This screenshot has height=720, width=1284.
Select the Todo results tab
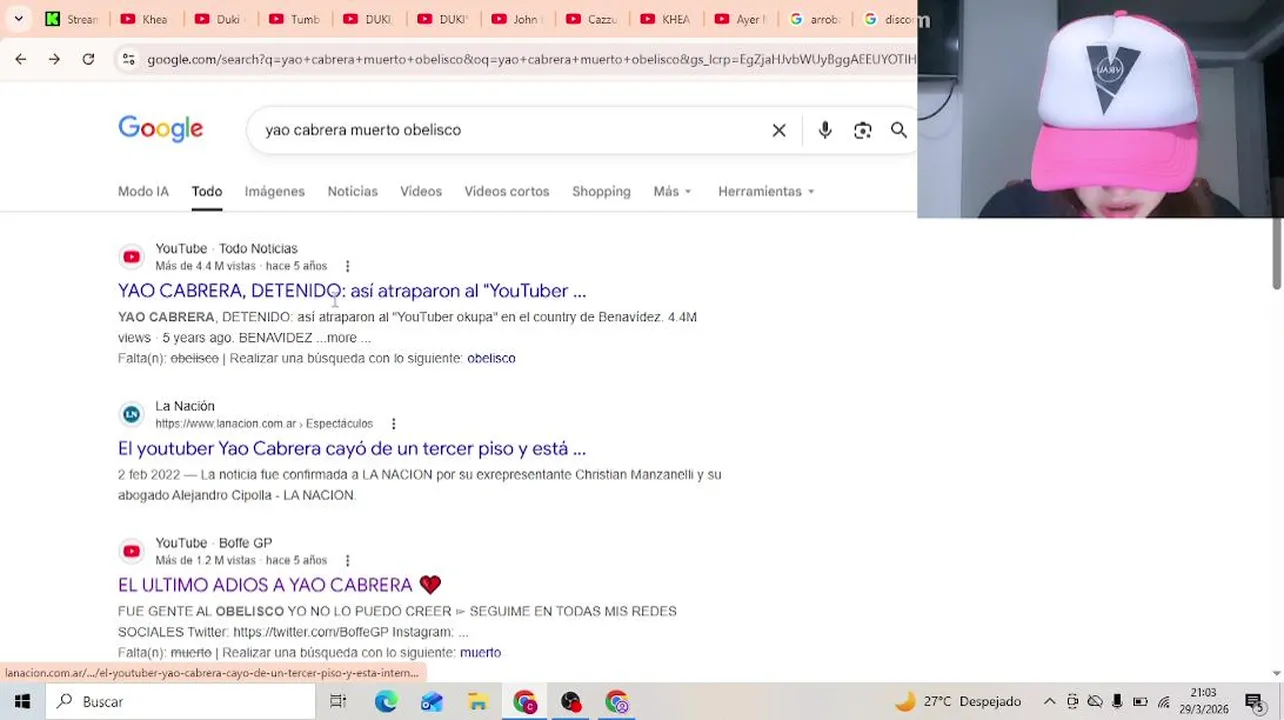pyautogui.click(x=207, y=191)
